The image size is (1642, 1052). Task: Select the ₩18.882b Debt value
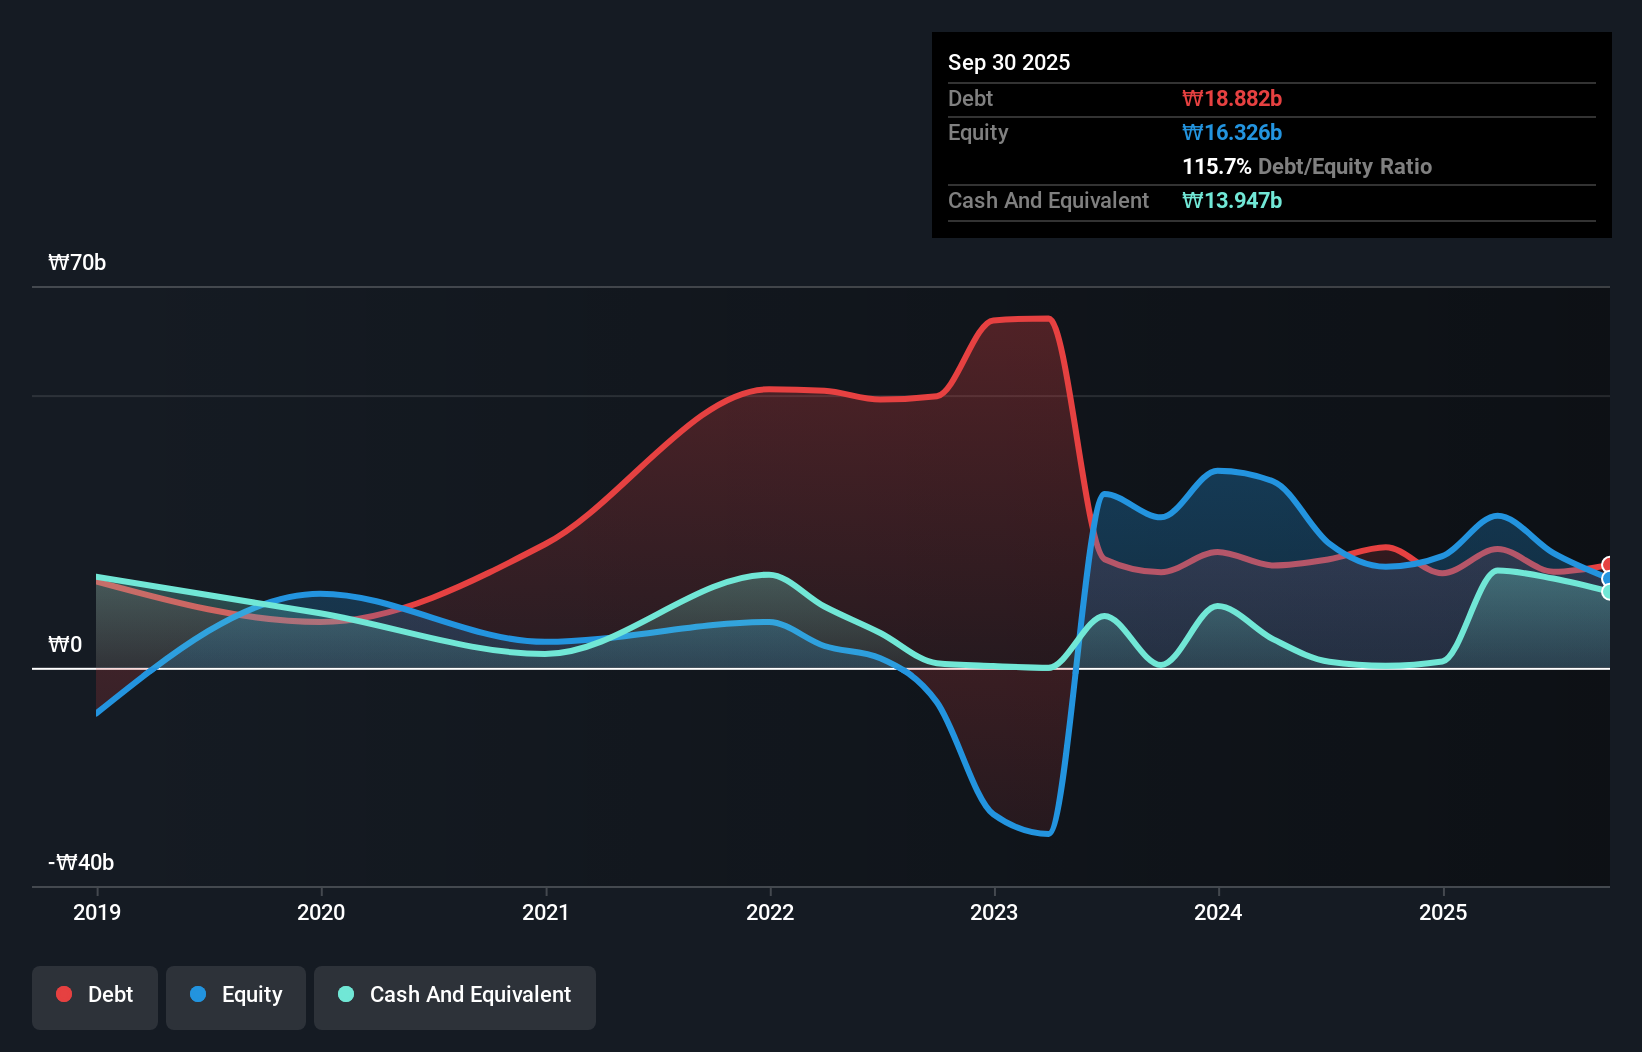coord(1232,98)
